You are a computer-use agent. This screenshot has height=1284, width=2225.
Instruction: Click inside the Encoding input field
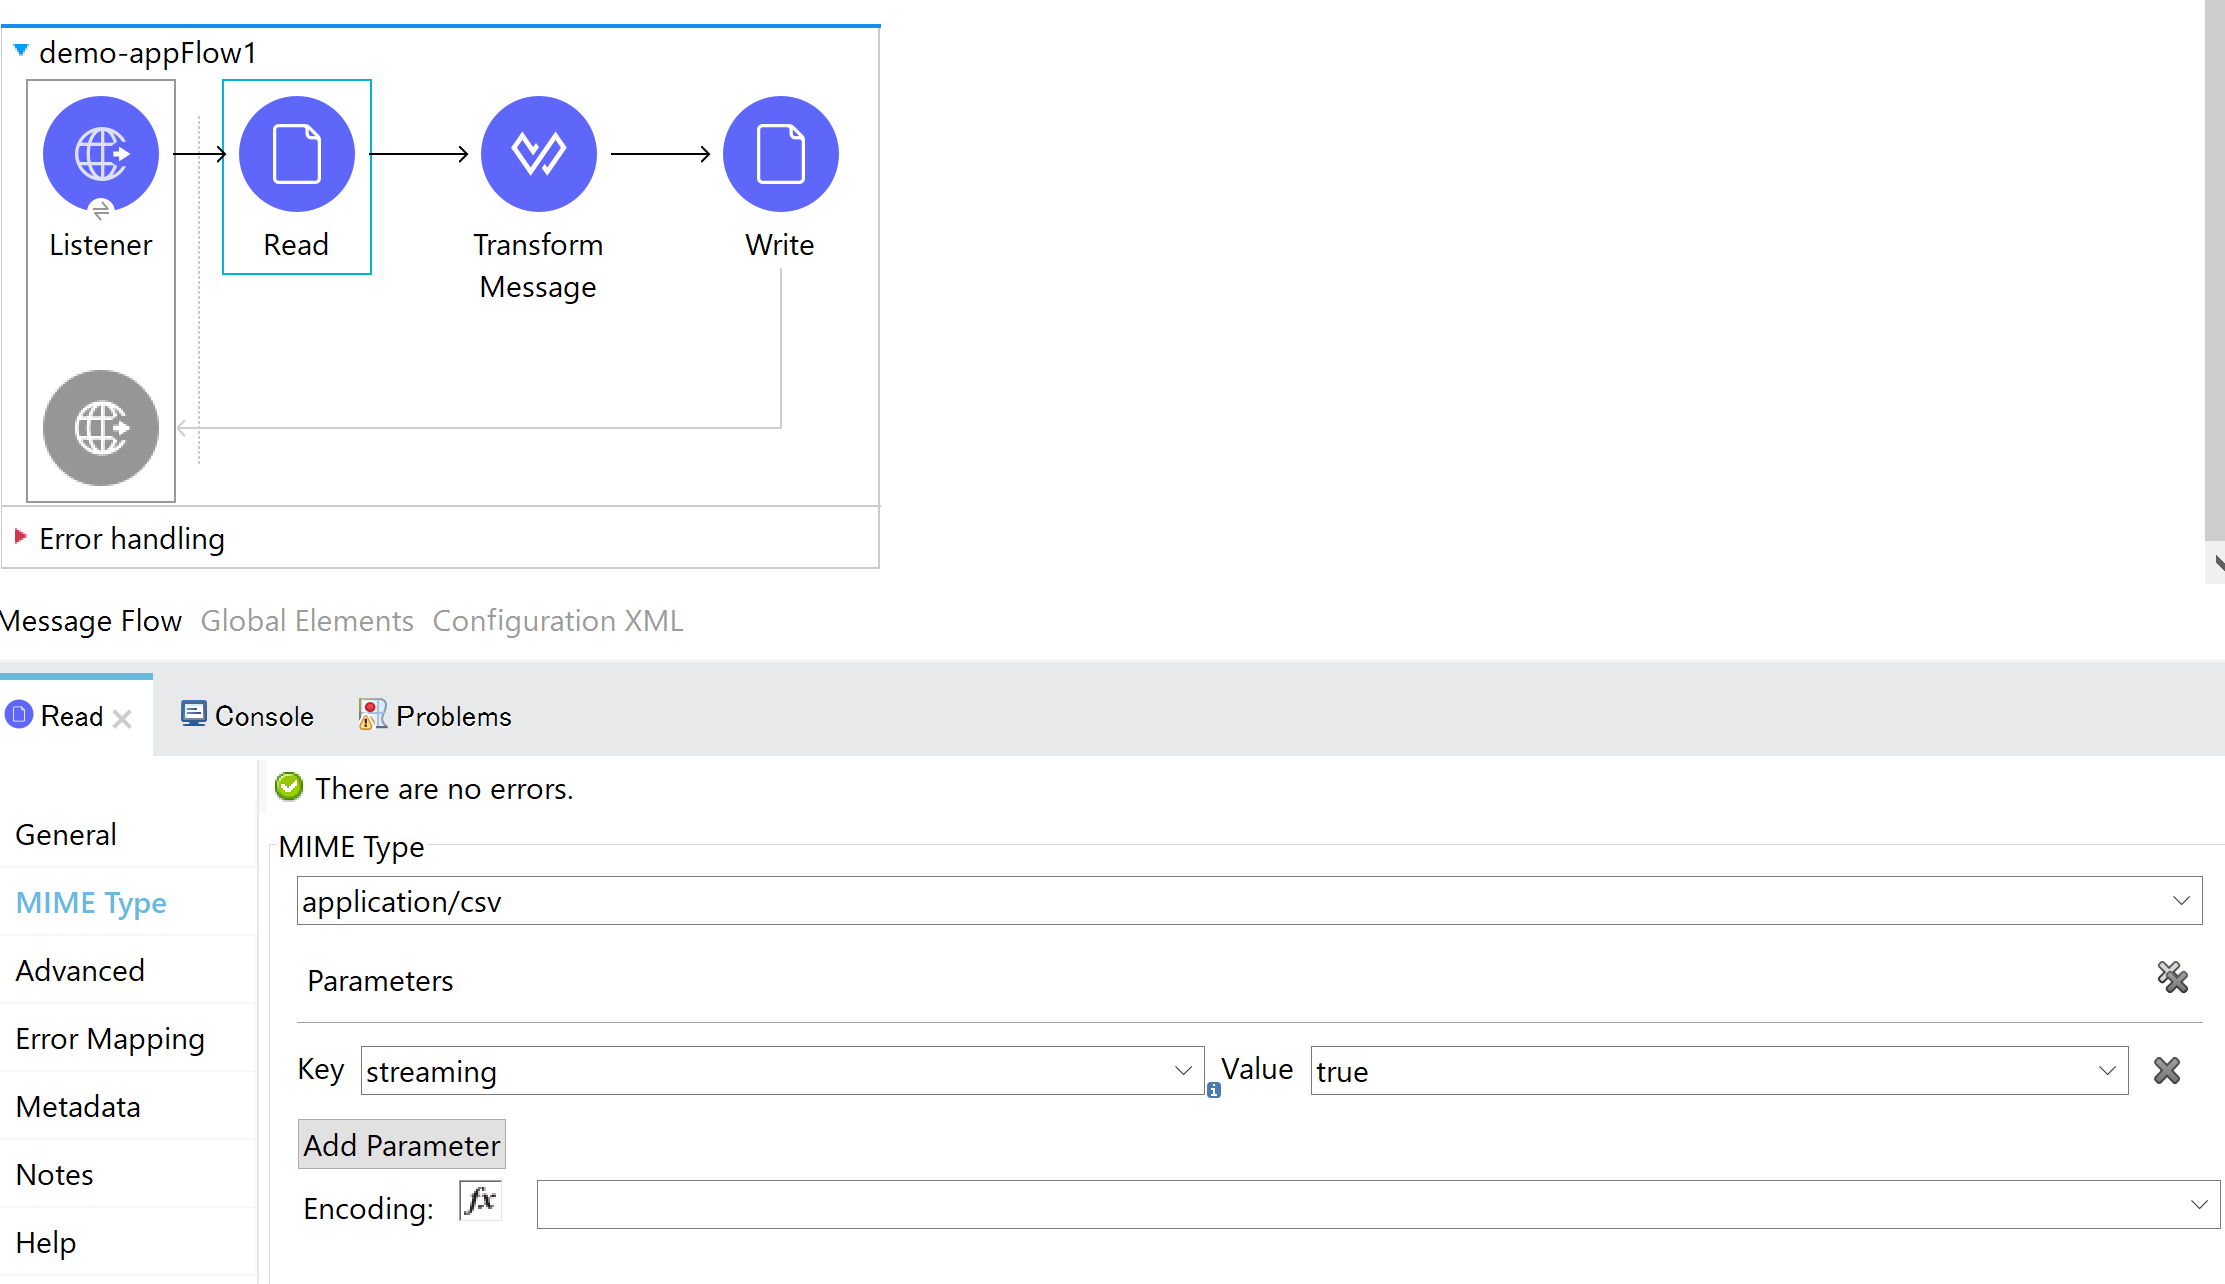click(1360, 1205)
